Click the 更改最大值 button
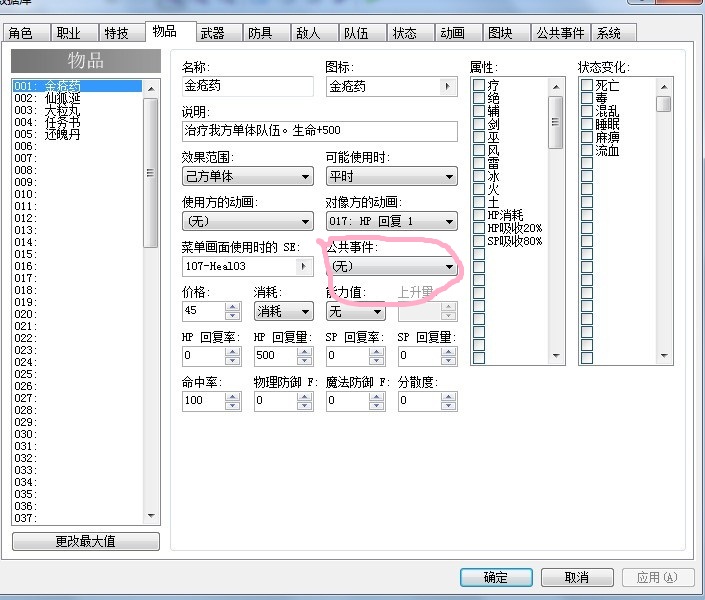Screen dimensions: 705x600 pos(85,541)
